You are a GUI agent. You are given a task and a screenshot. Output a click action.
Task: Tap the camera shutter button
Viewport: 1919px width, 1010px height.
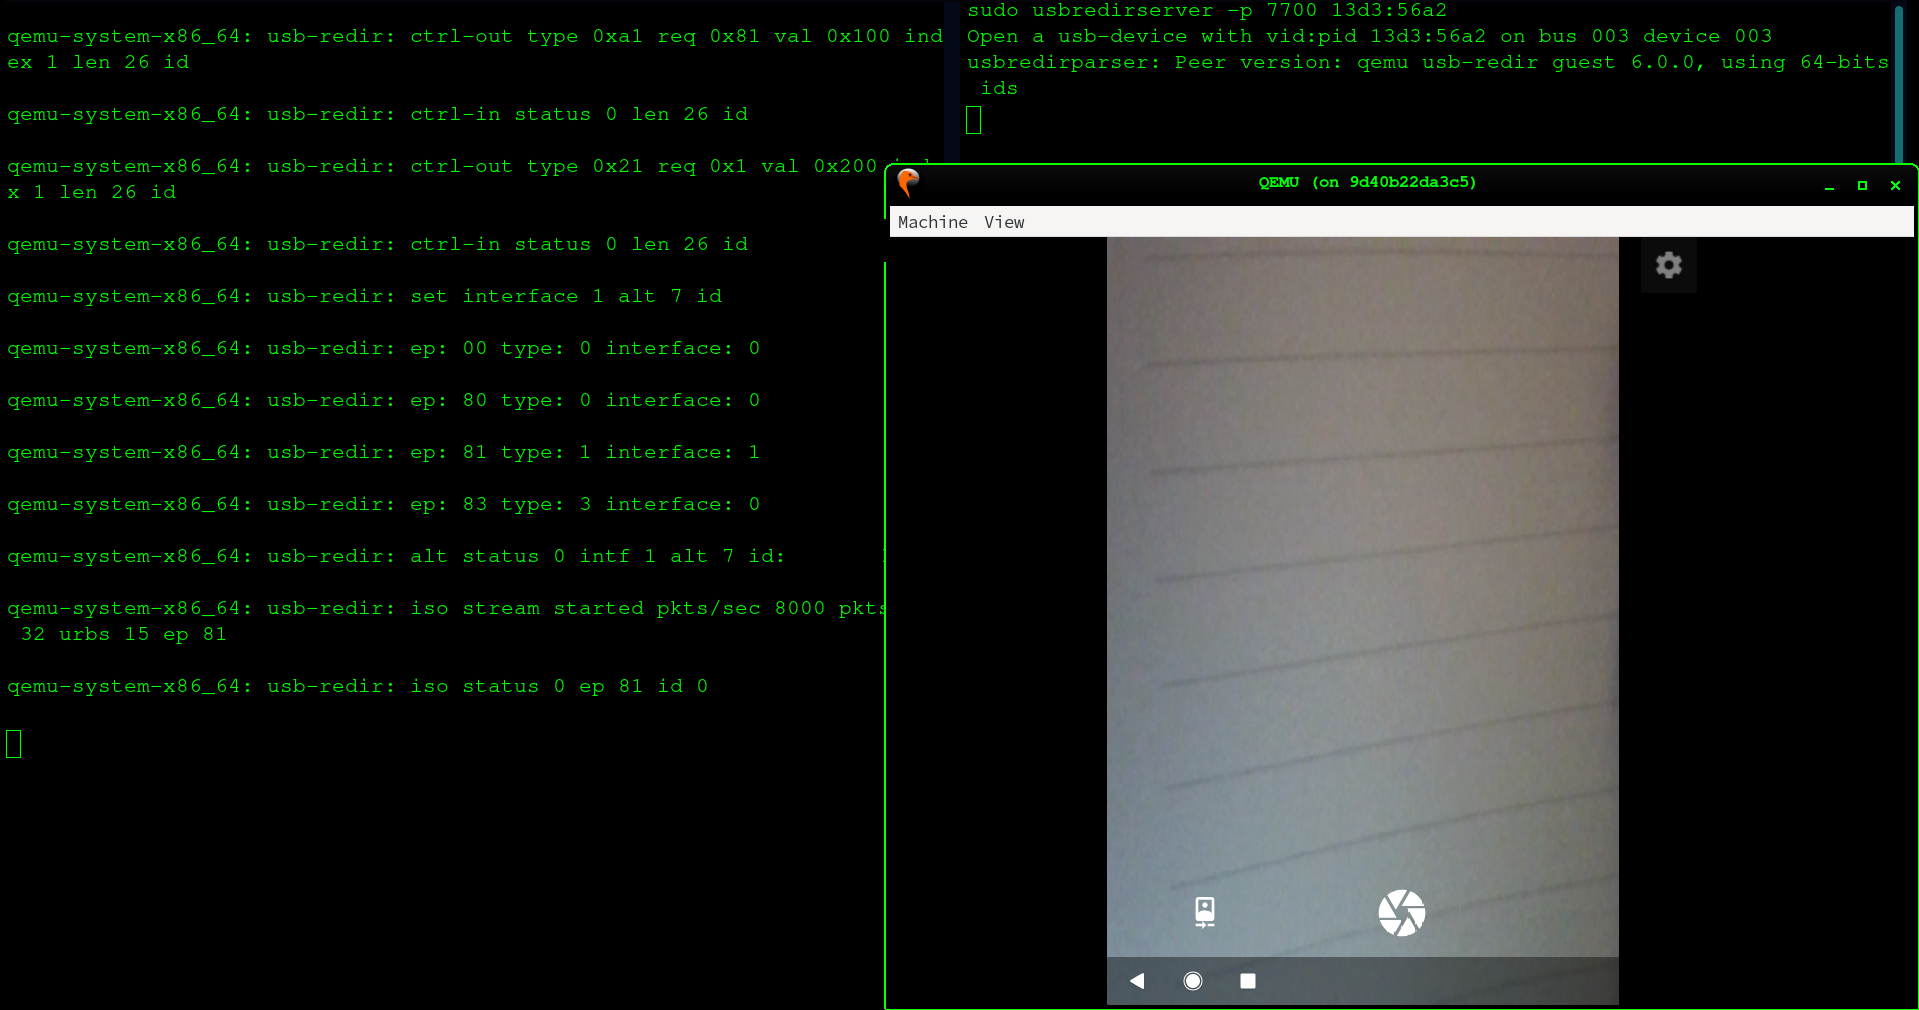(1401, 913)
